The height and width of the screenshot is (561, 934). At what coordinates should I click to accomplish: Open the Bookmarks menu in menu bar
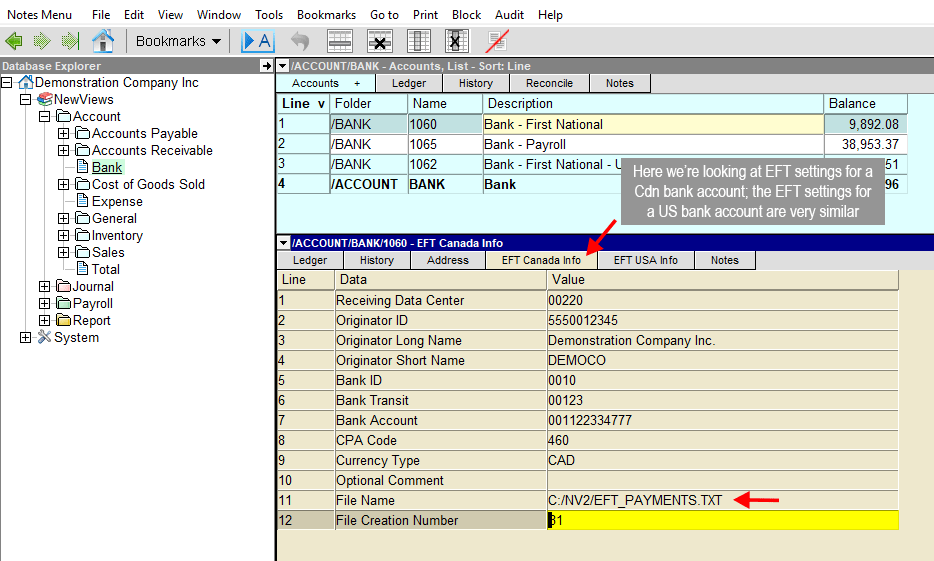pos(326,15)
